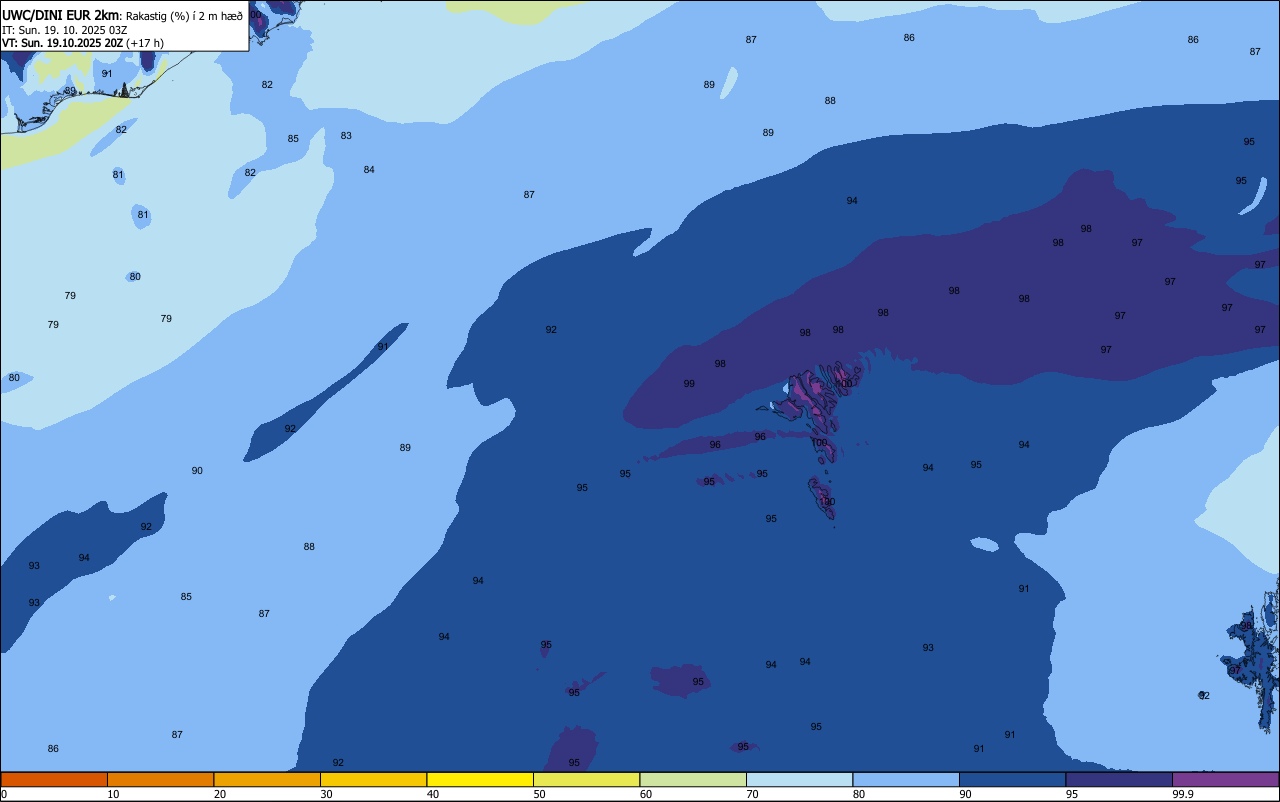This screenshot has width=1280, height=802.
Task: Click the 90–95 dark blue legend swatch
Action: coord(1012,779)
